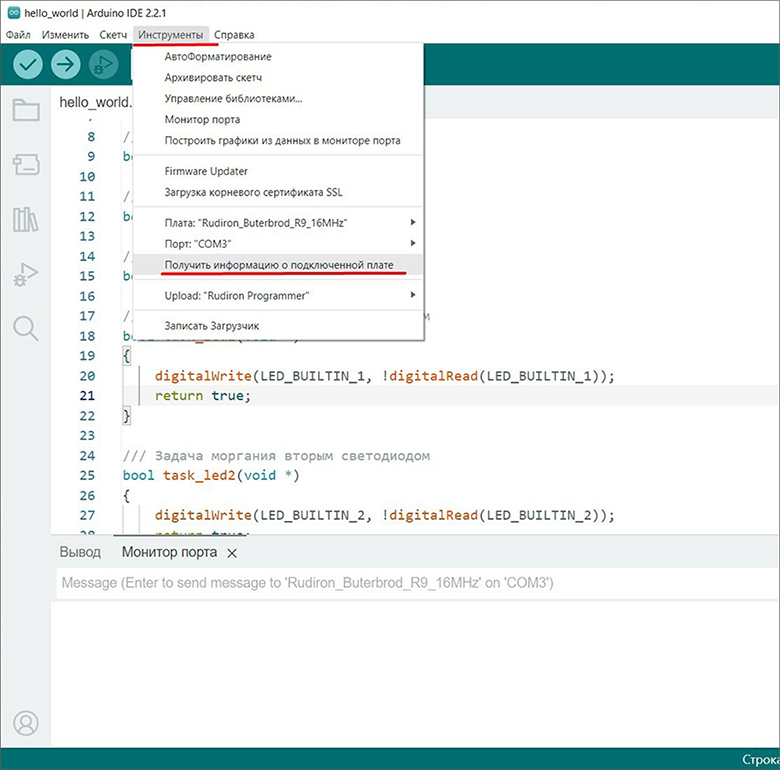Click digitalWrite call on line 27
The width and height of the screenshot is (780, 770).
[x=203, y=515]
